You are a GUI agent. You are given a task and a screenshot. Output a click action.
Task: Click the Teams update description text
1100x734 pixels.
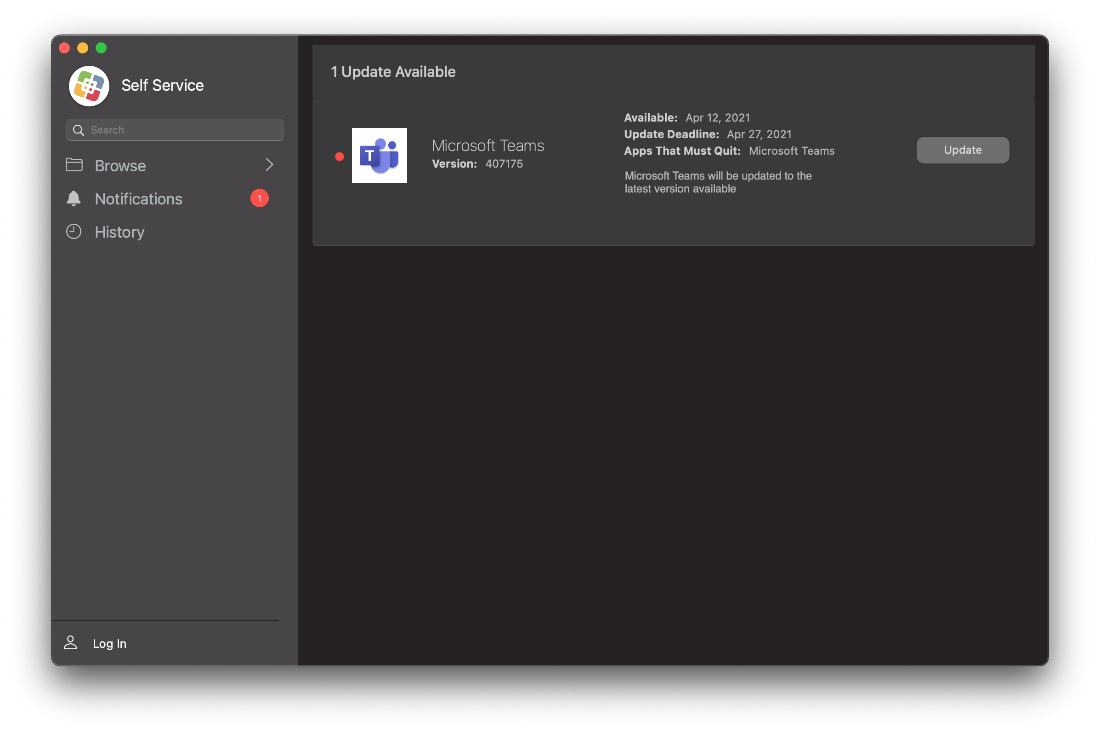point(718,182)
